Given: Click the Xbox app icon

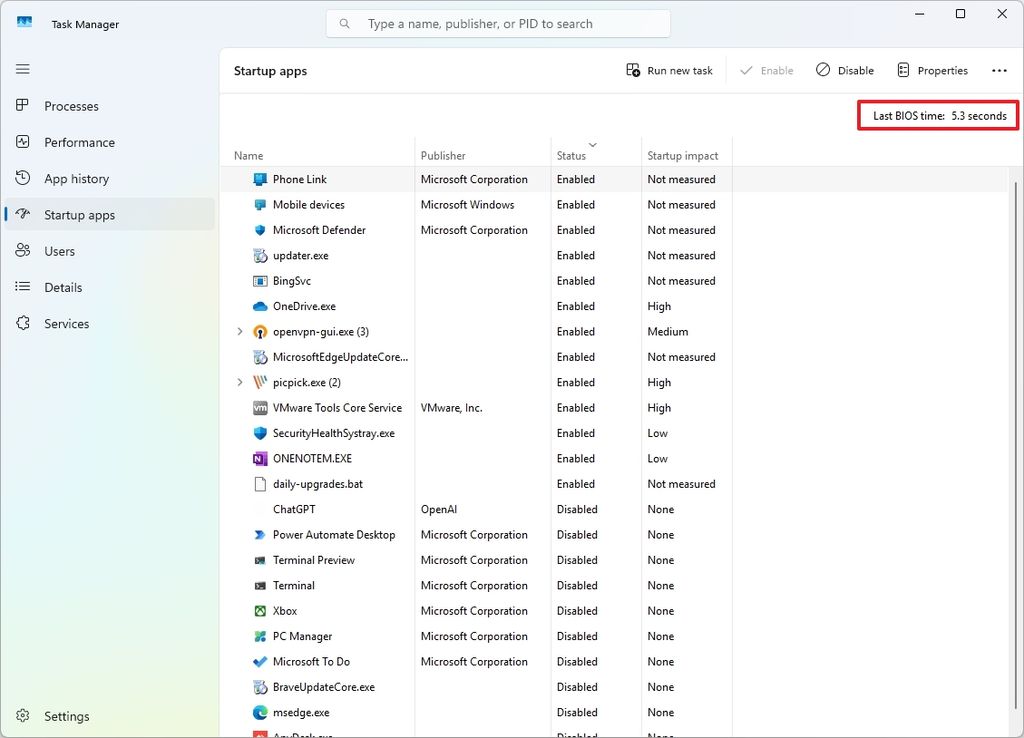Looking at the screenshot, I should [260, 611].
